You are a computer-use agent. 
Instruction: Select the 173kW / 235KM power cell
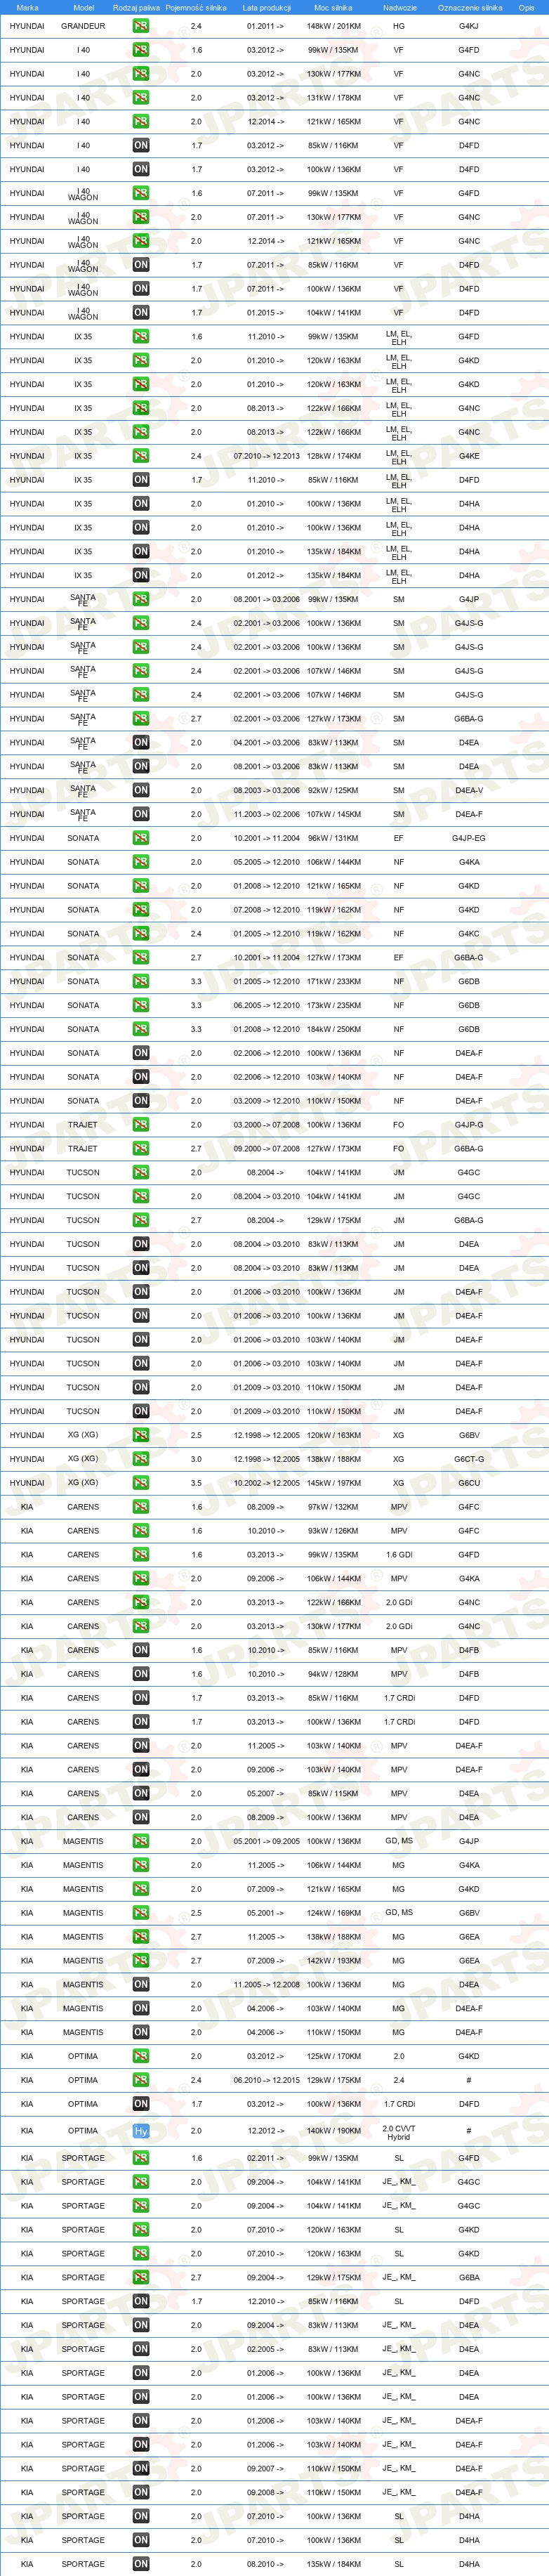point(334,1005)
